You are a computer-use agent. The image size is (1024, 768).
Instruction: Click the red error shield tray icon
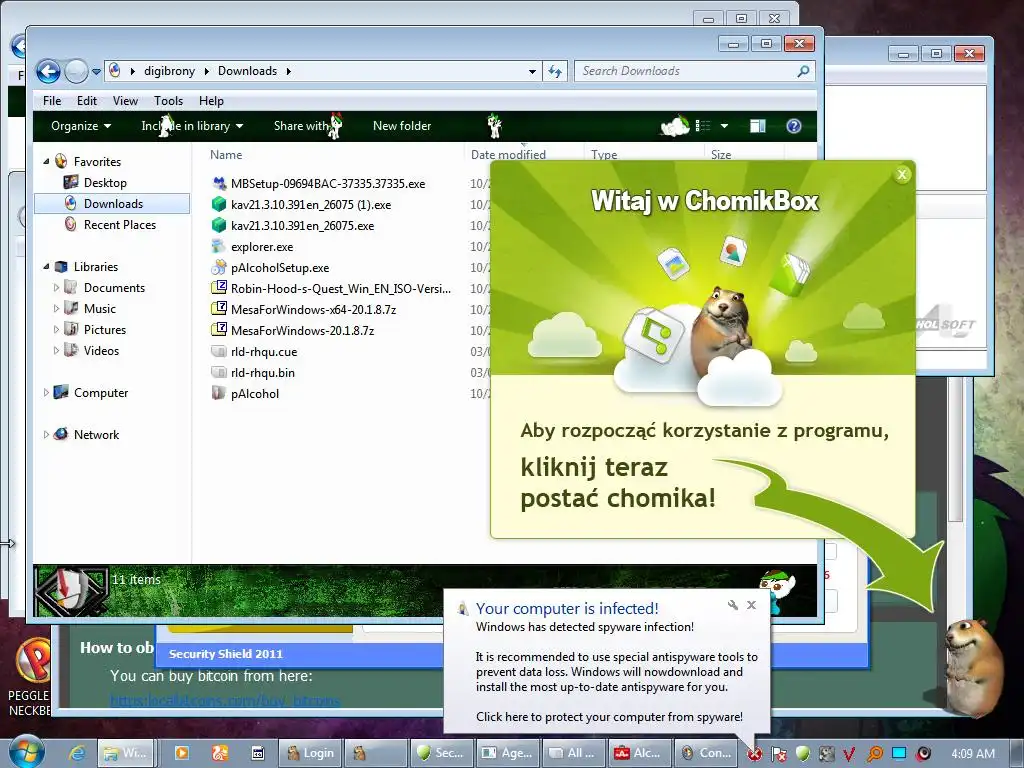click(x=754, y=754)
